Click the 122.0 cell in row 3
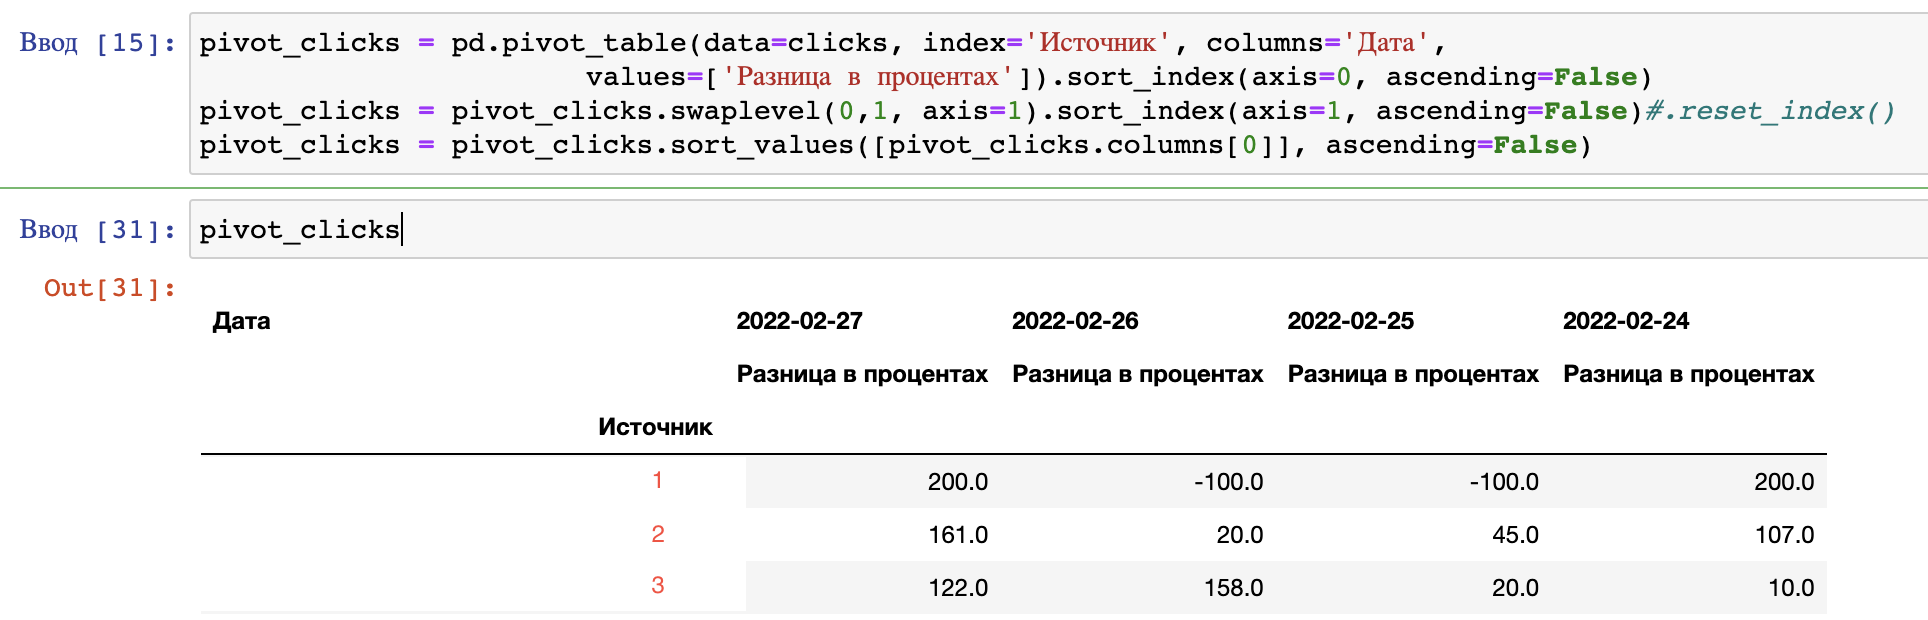 tap(958, 588)
